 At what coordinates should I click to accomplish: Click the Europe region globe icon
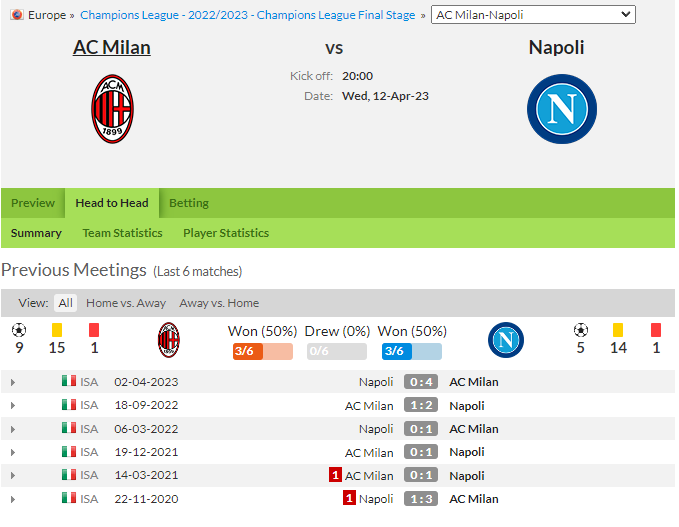coord(17,15)
